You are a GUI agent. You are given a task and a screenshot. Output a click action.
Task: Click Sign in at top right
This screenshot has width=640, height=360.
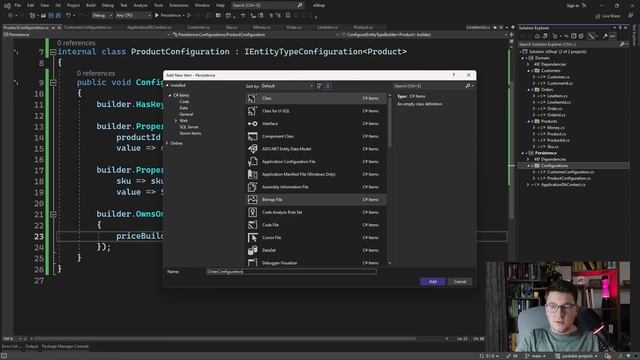click(x=573, y=6)
